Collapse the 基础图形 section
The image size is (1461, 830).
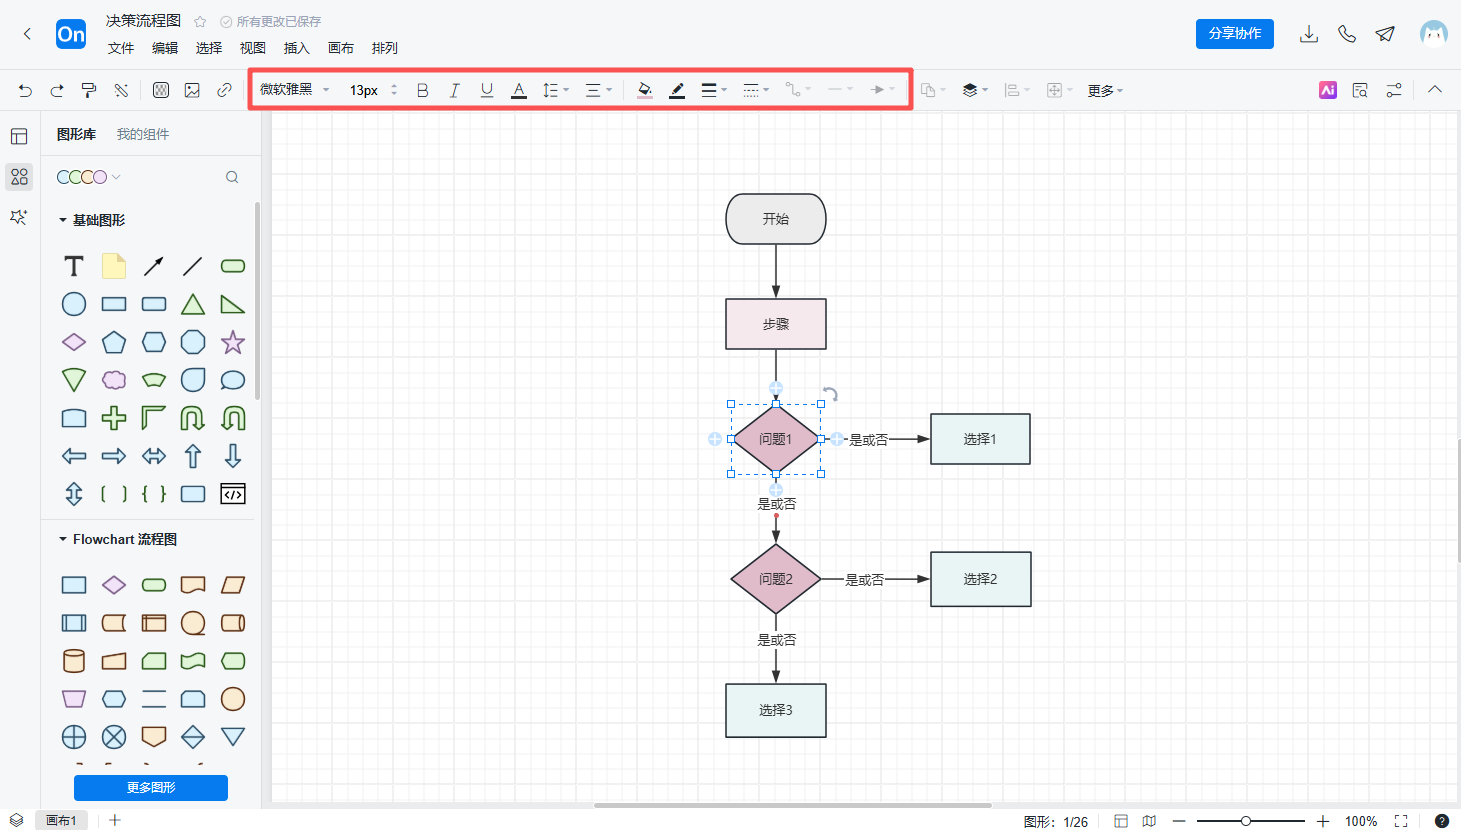click(x=63, y=220)
